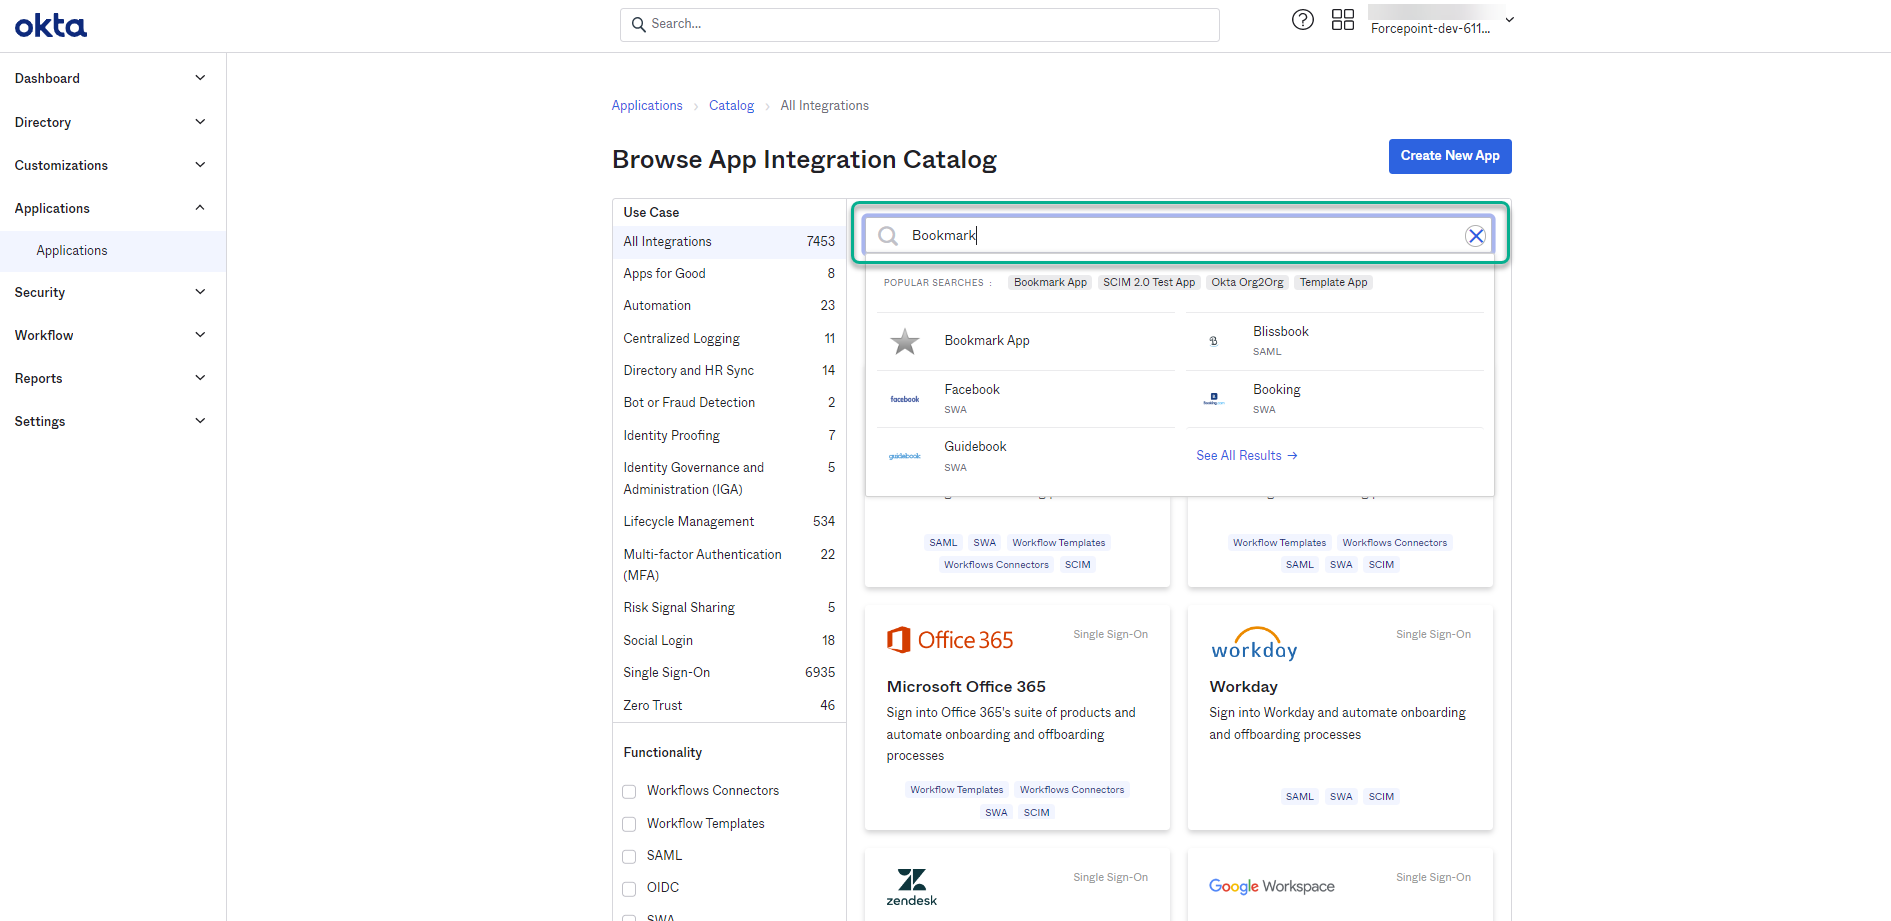Click the Guidebook app icon

[904, 455]
